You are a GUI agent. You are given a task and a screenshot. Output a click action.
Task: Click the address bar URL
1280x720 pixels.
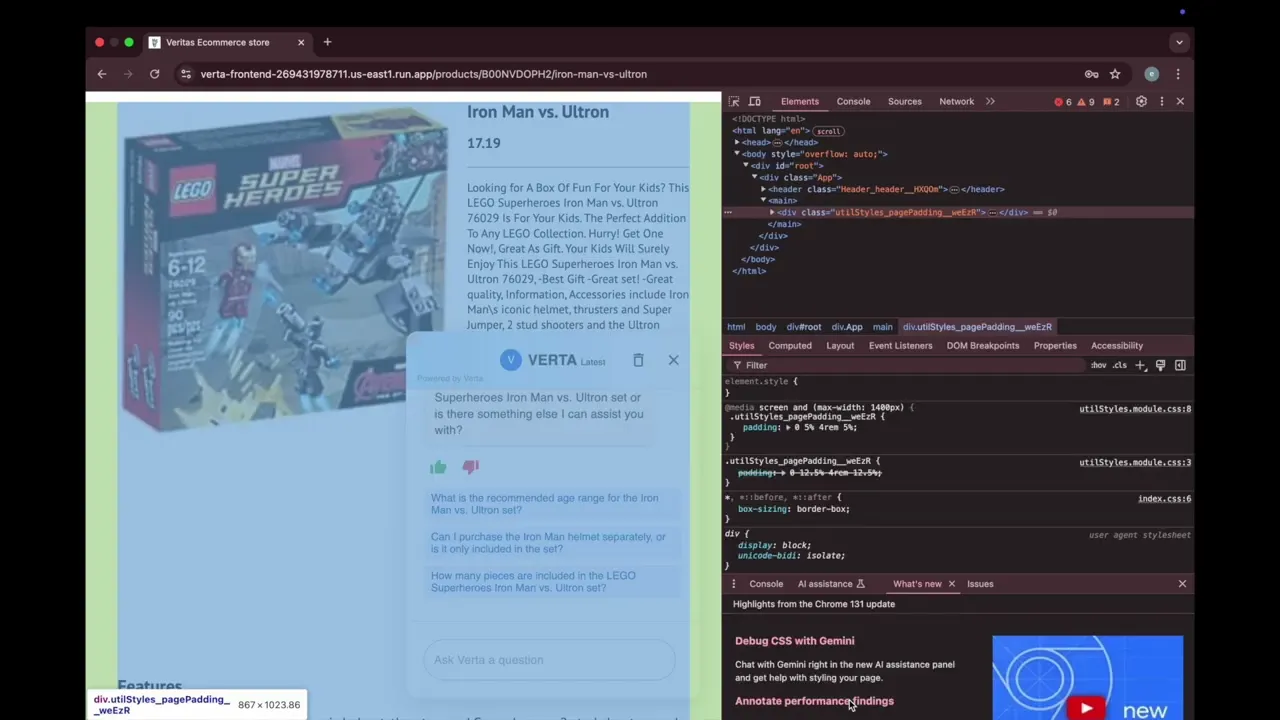(x=423, y=74)
